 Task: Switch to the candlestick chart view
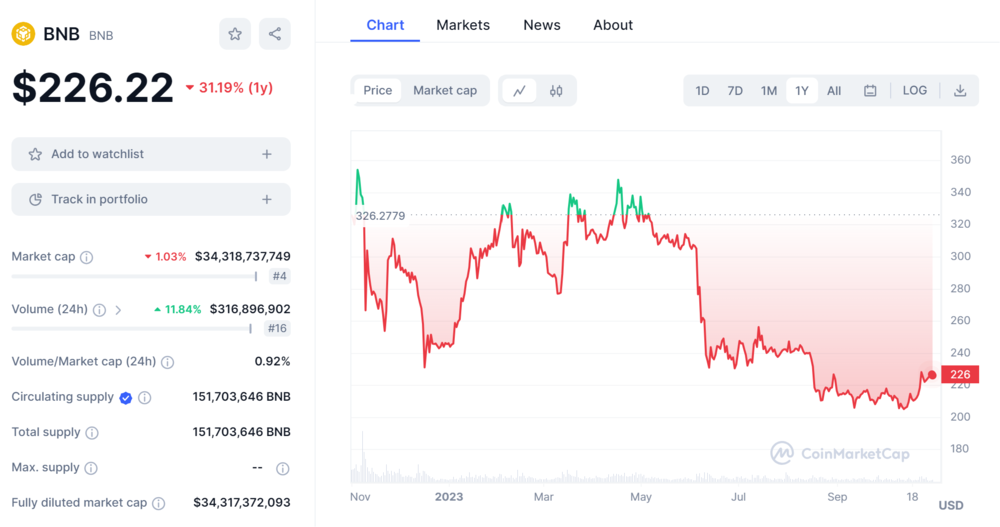click(x=556, y=91)
